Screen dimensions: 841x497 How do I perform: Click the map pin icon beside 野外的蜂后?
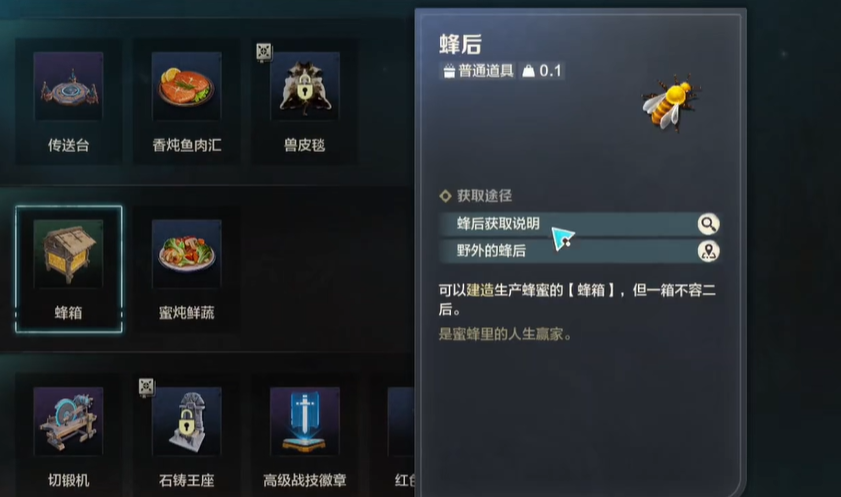coord(708,251)
